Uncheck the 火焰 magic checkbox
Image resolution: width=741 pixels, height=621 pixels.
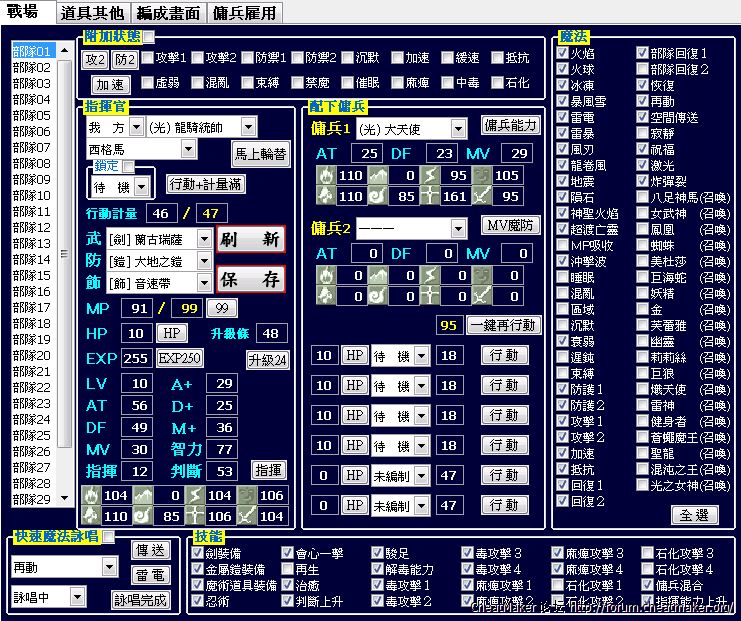[562, 53]
